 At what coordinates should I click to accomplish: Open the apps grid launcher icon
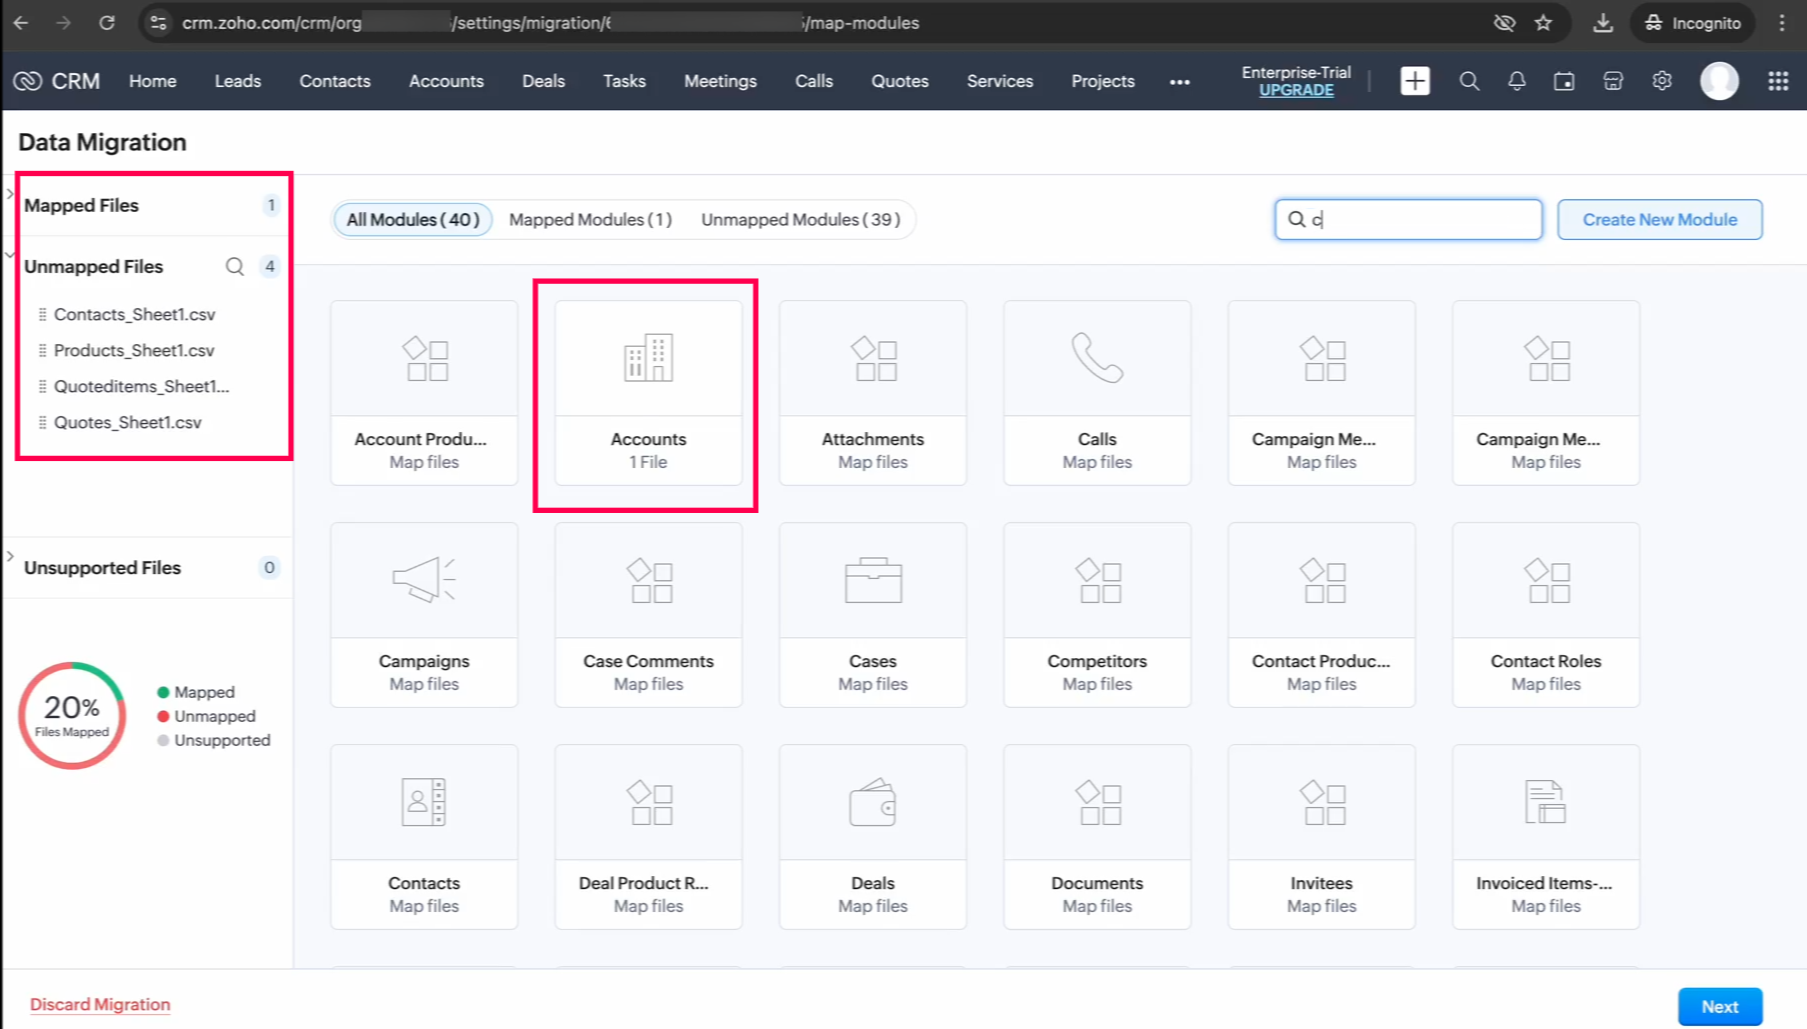[1777, 81]
